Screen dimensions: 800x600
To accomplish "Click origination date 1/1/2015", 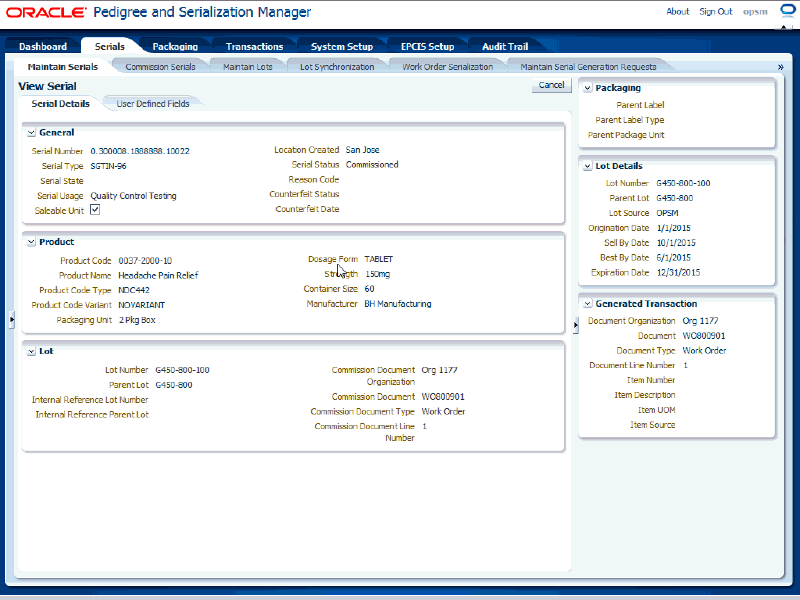I will [673, 228].
